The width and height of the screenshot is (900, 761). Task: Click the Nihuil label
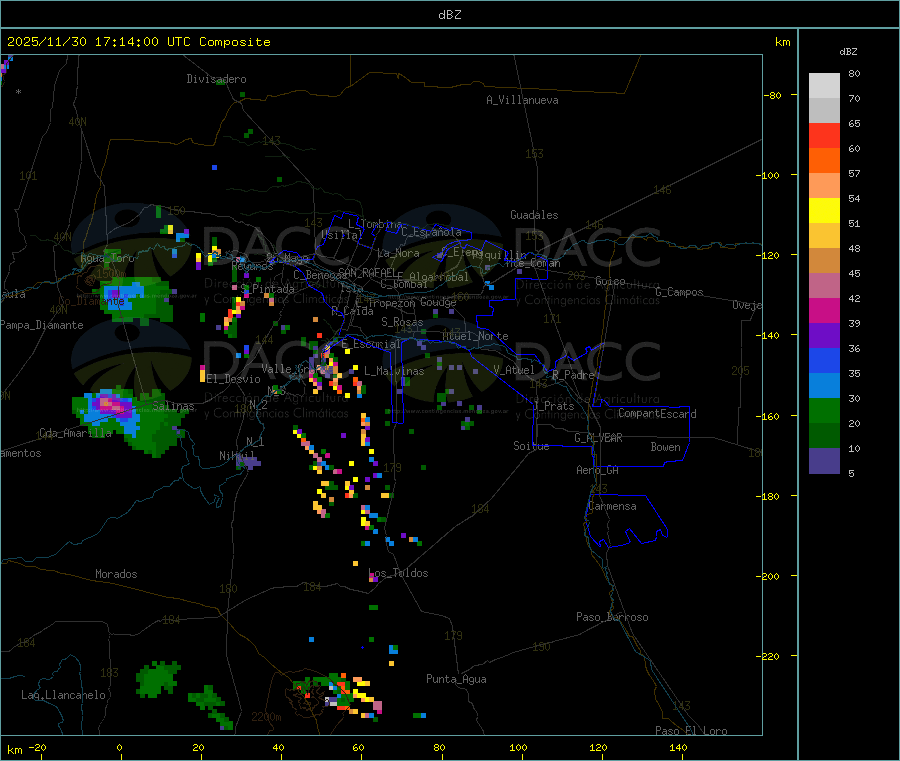click(237, 455)
